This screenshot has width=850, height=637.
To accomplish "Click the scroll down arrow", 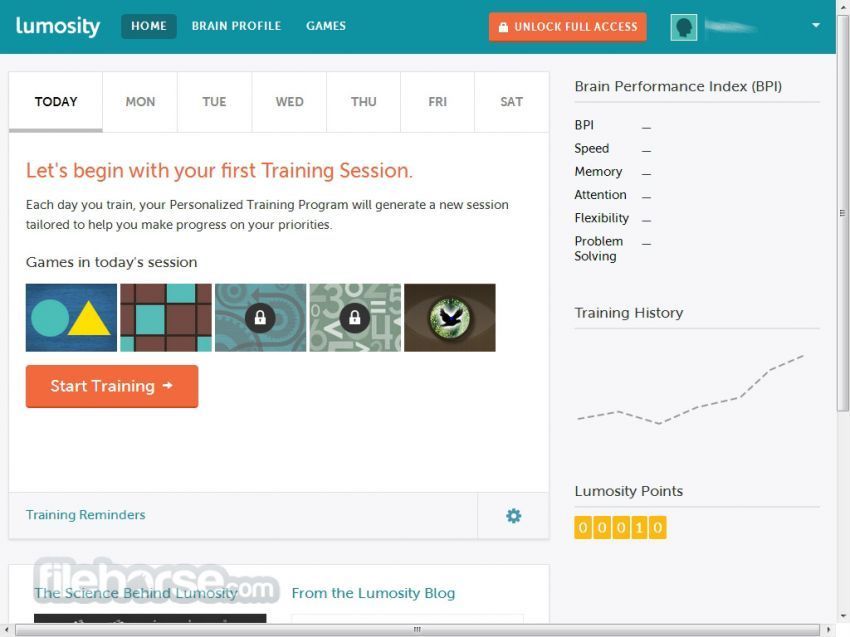I will (x=842, y=616).
